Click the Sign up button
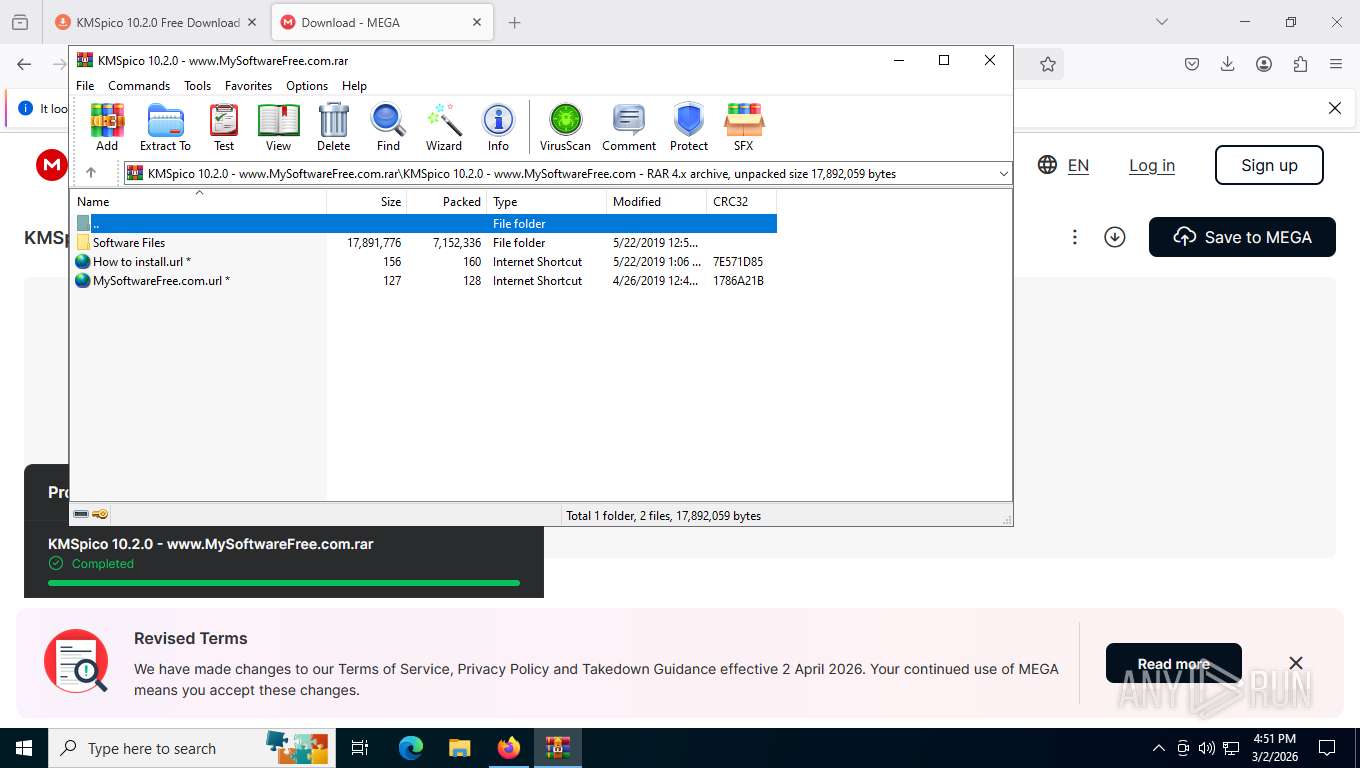The height and width of the screenshot is (768, 1360). click(1269, 165)
